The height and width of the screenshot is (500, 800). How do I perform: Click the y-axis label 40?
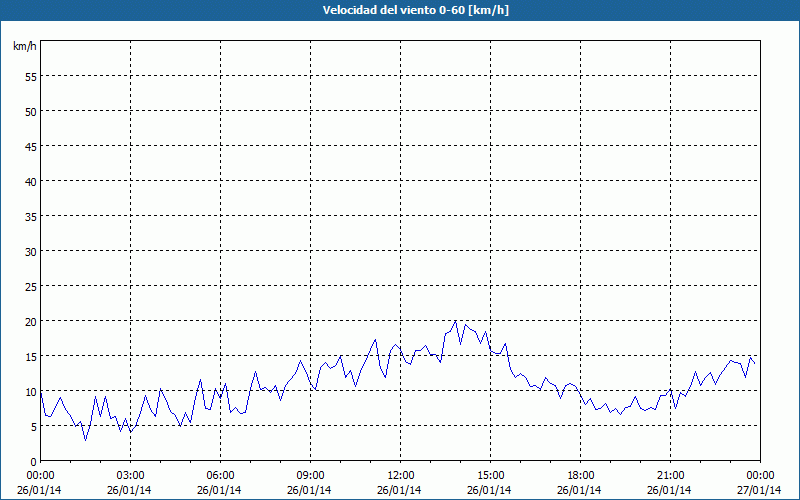(31, 182)
